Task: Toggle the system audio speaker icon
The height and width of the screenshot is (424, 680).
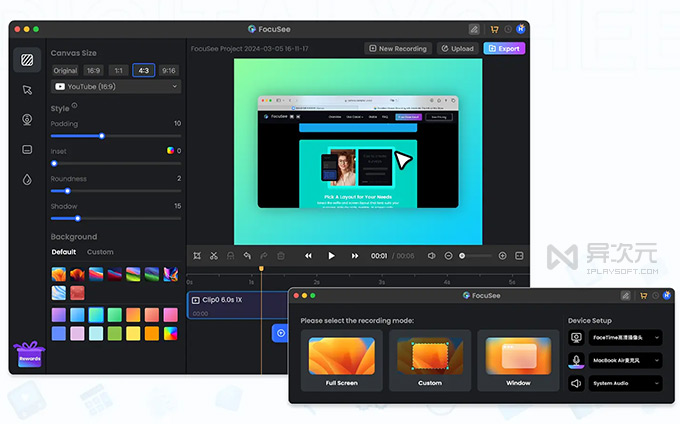Action: pos(576,384)
